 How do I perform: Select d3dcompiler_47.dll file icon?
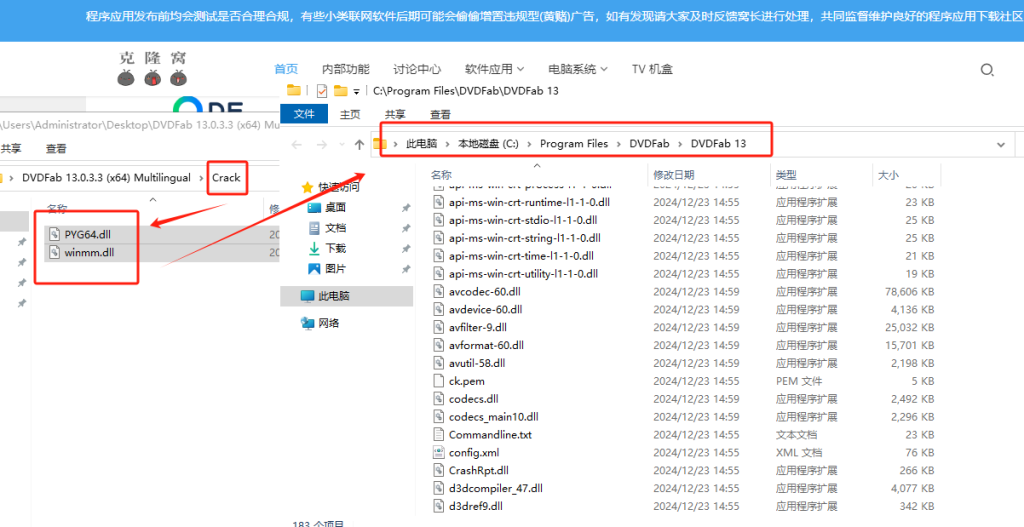point(439,487)
